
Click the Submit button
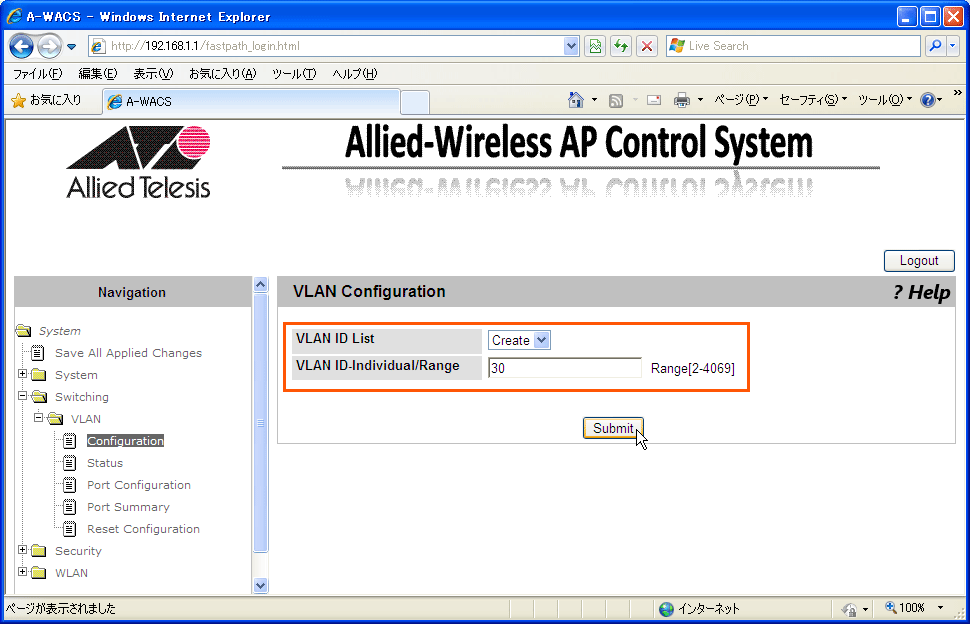click(x=613, y=428)
